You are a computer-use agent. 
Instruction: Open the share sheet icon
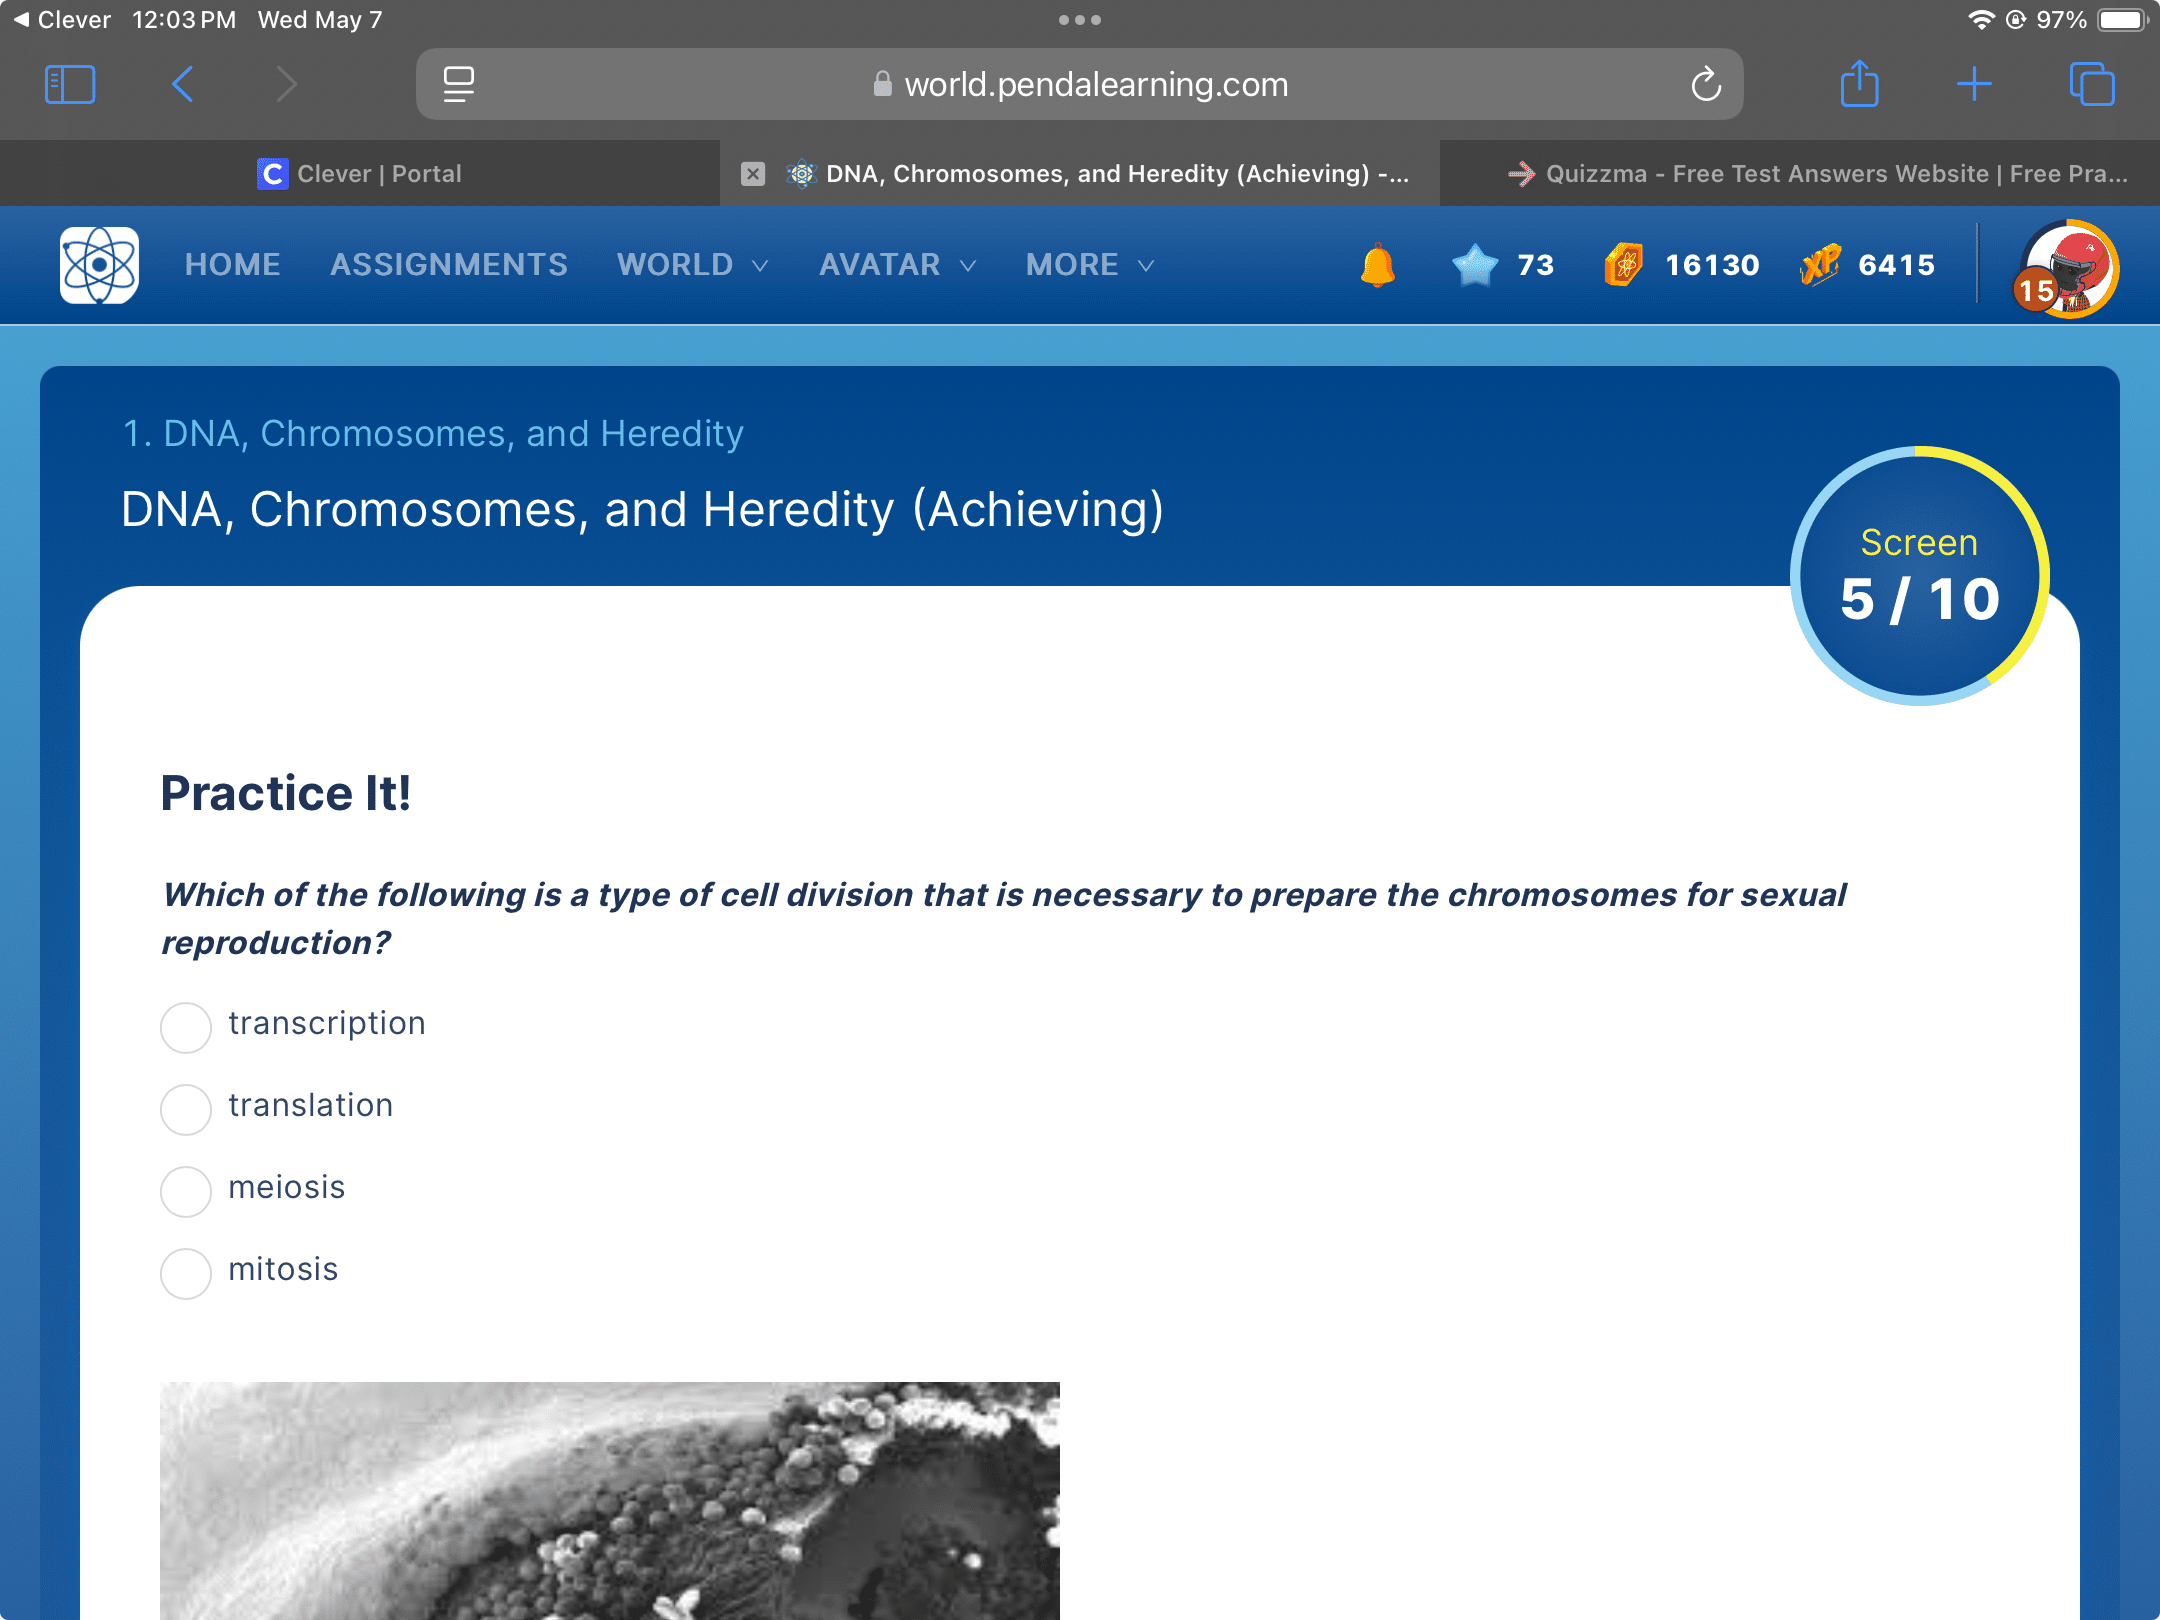[x=1860, y=83]
